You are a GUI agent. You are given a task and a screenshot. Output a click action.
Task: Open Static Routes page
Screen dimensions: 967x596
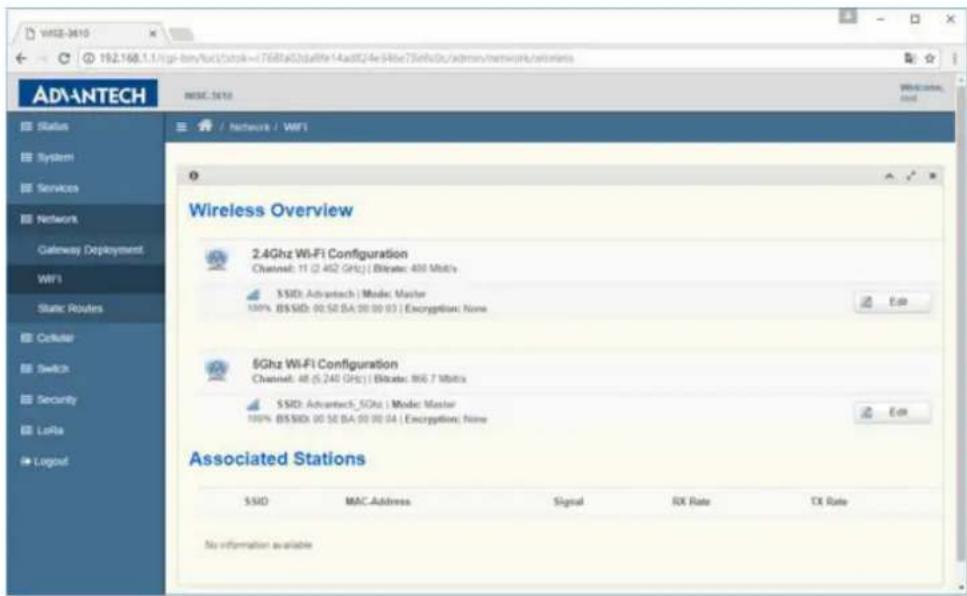pyautogui.click(x=70, y=308)
